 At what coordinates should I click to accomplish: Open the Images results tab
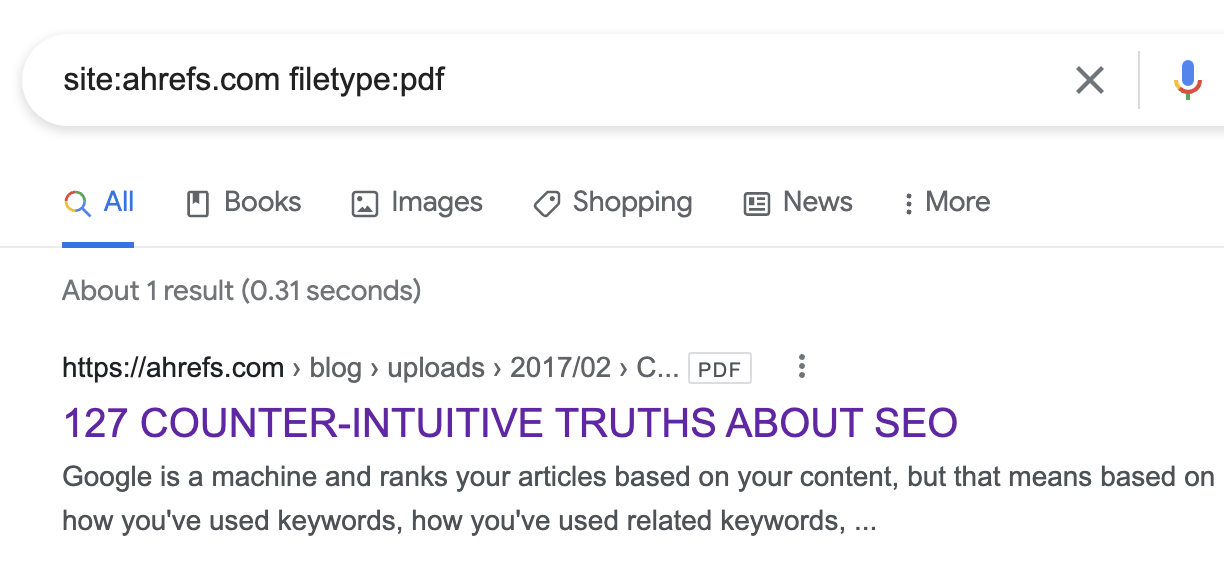coord(436,202)
